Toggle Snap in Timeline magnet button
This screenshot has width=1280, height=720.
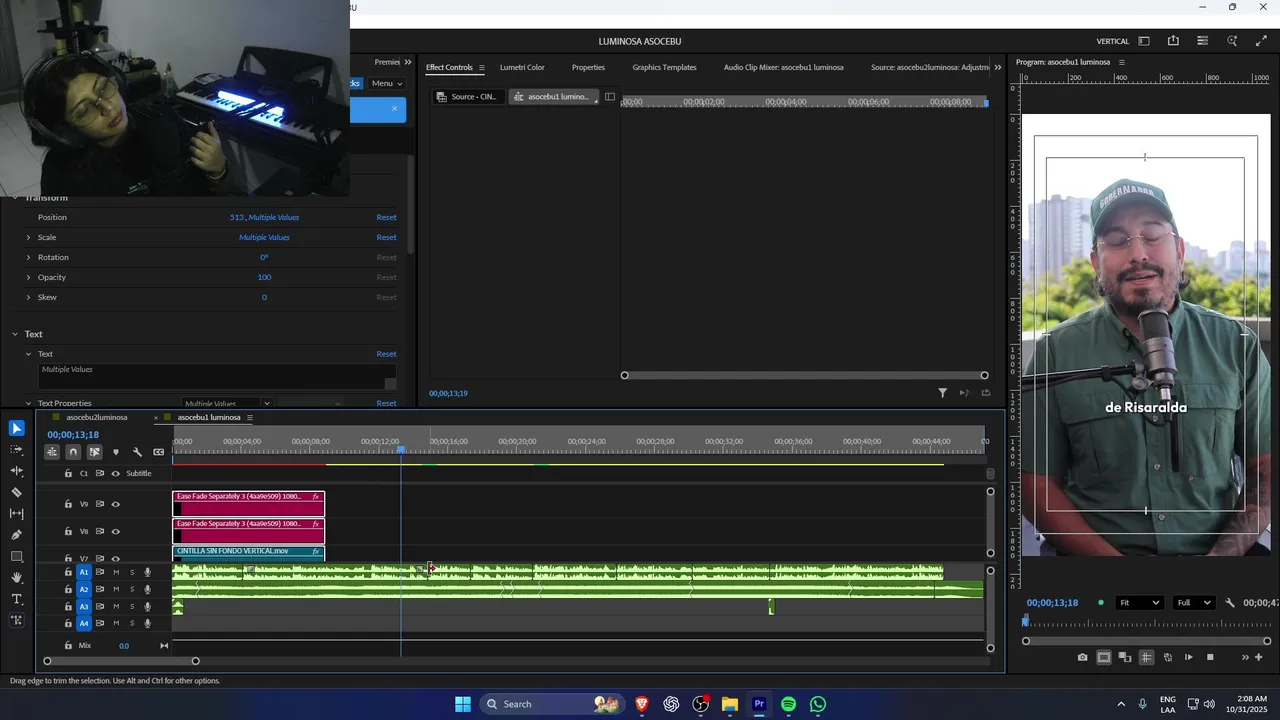point(73,452)
